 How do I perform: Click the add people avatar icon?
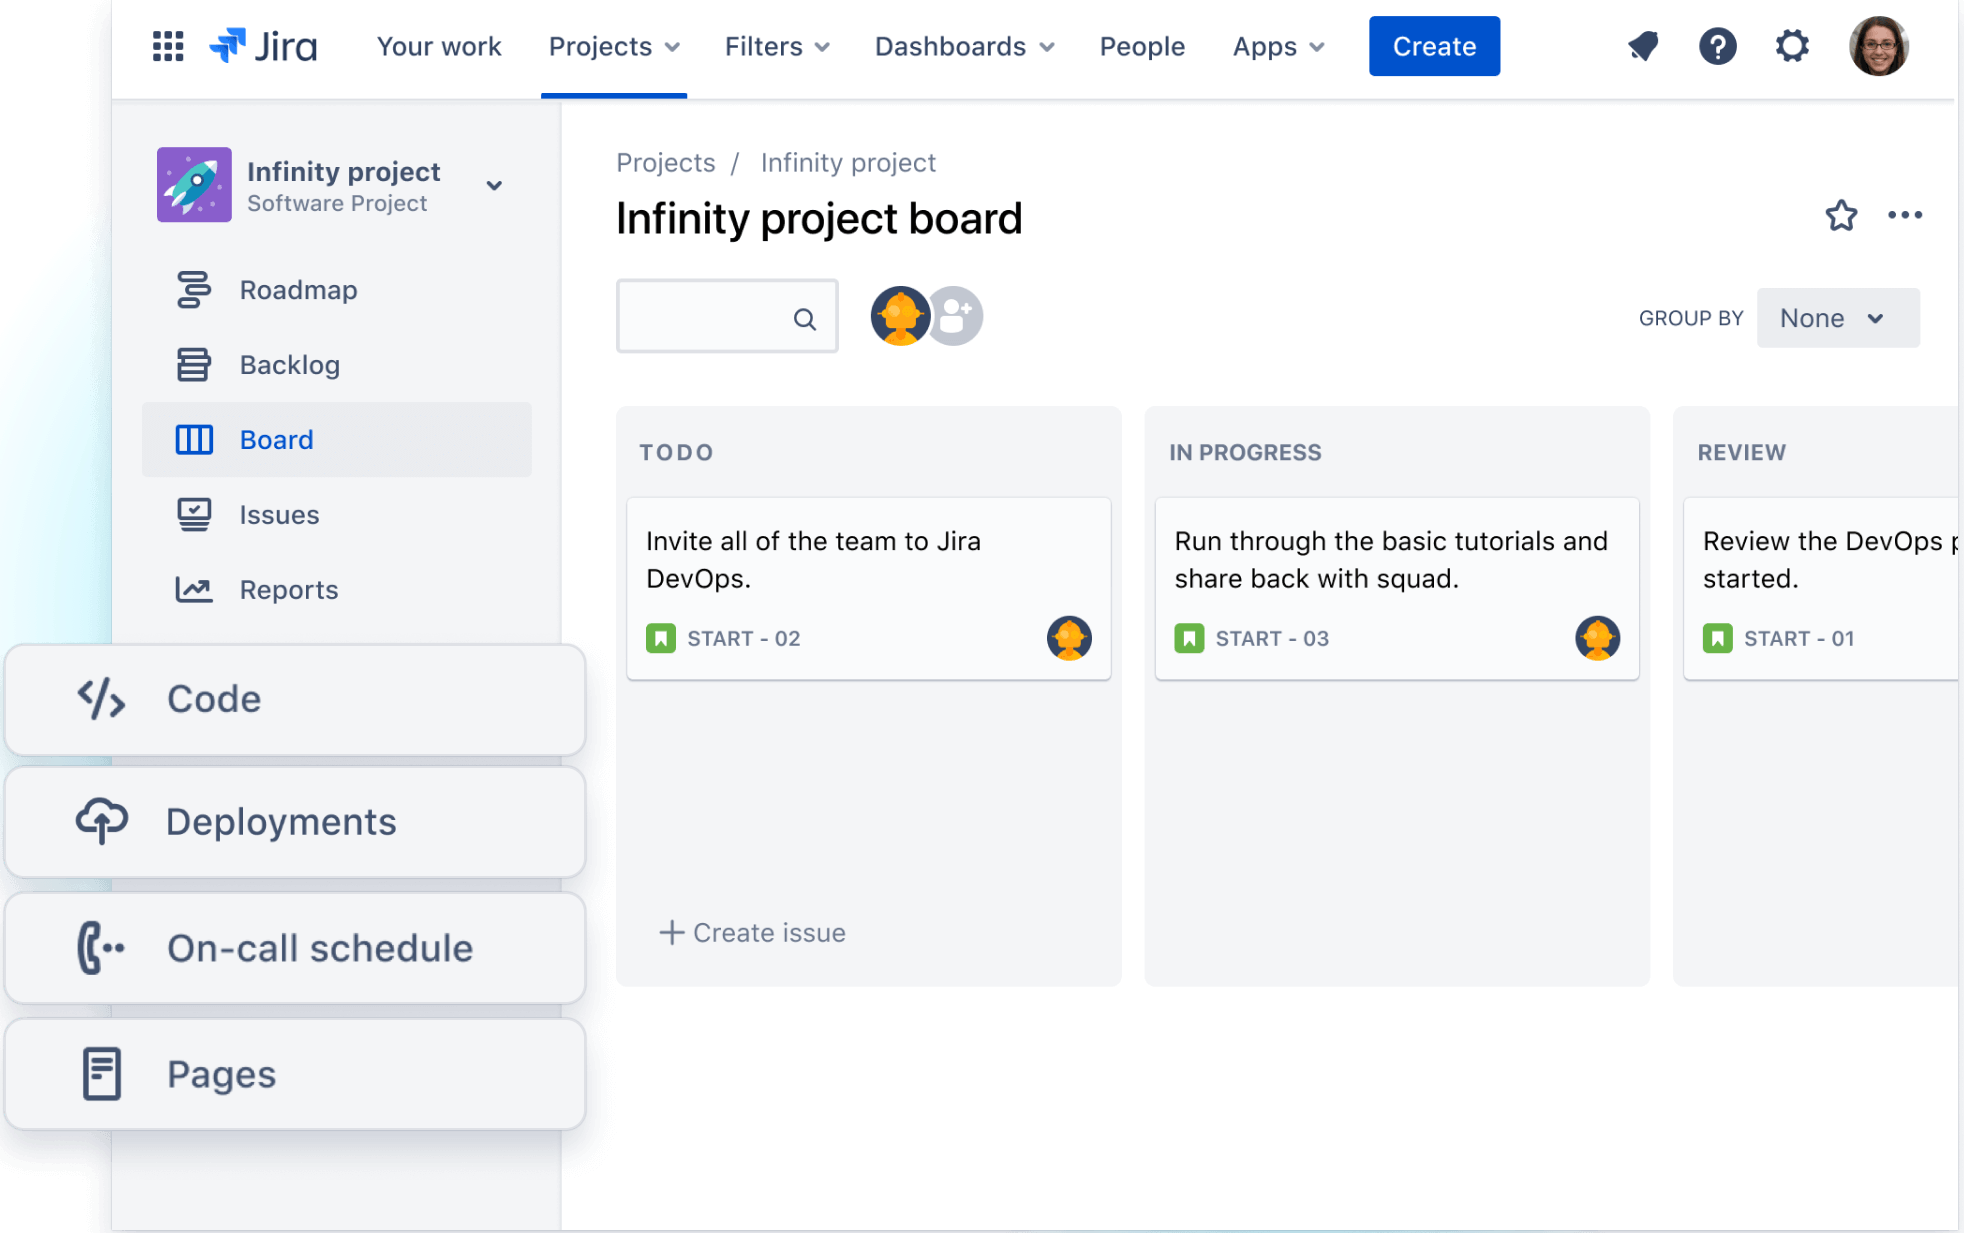coord(955,316)
